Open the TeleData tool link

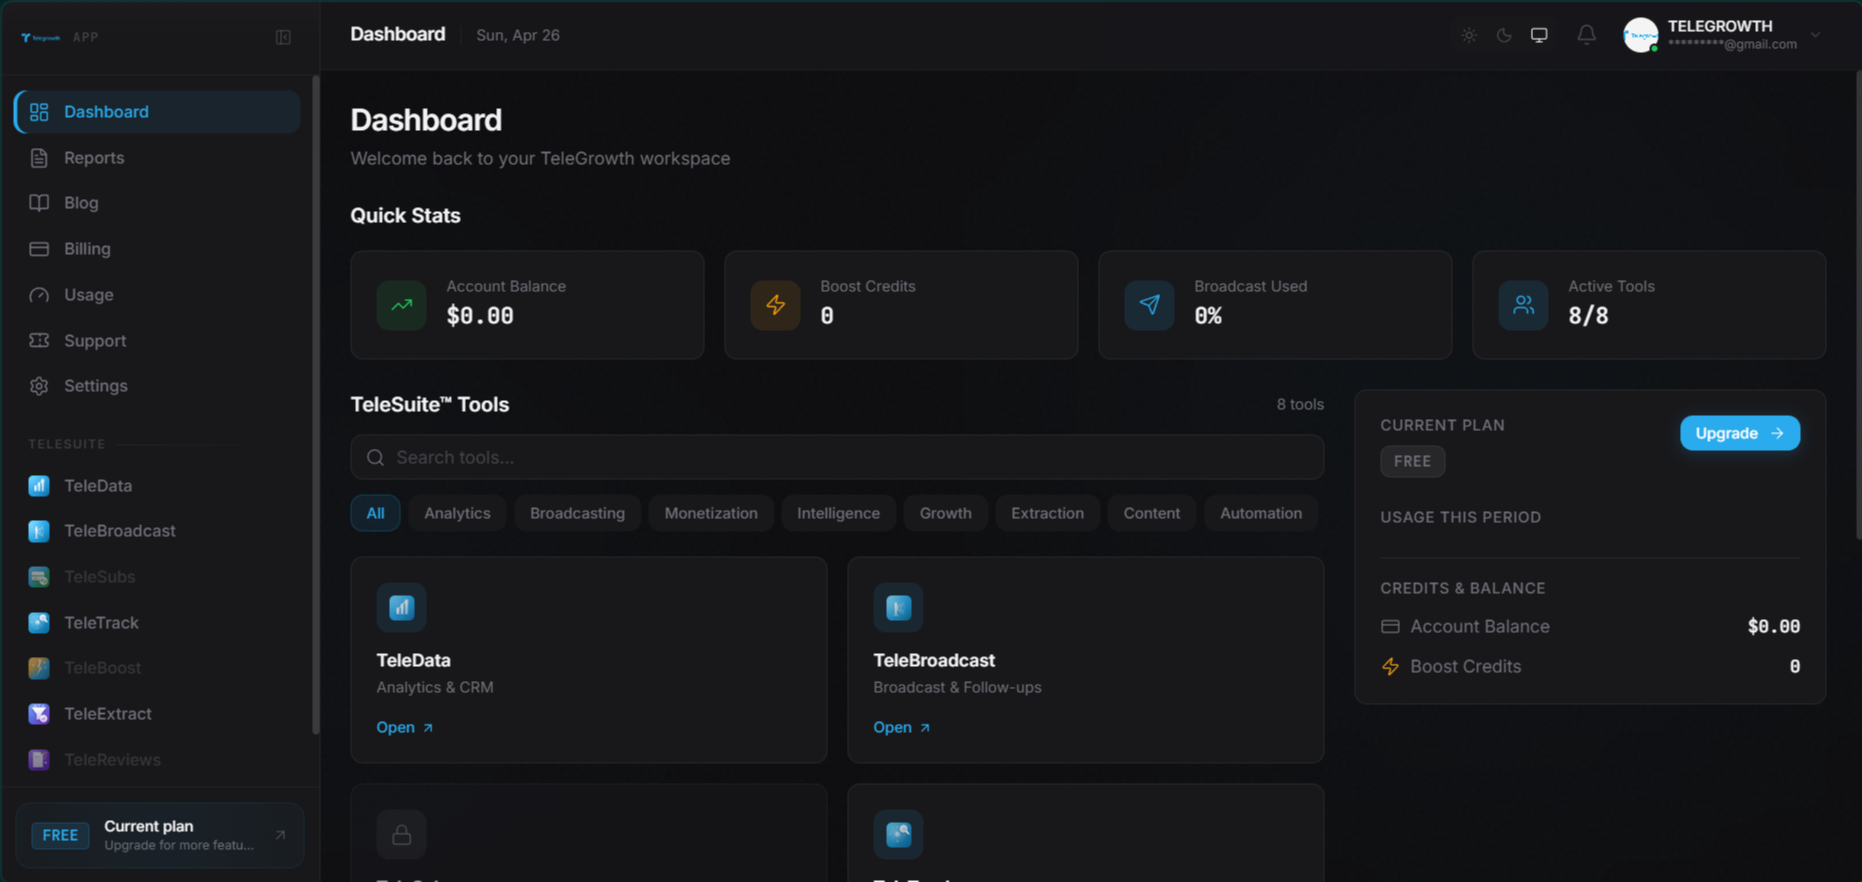(x=404, y=727)
